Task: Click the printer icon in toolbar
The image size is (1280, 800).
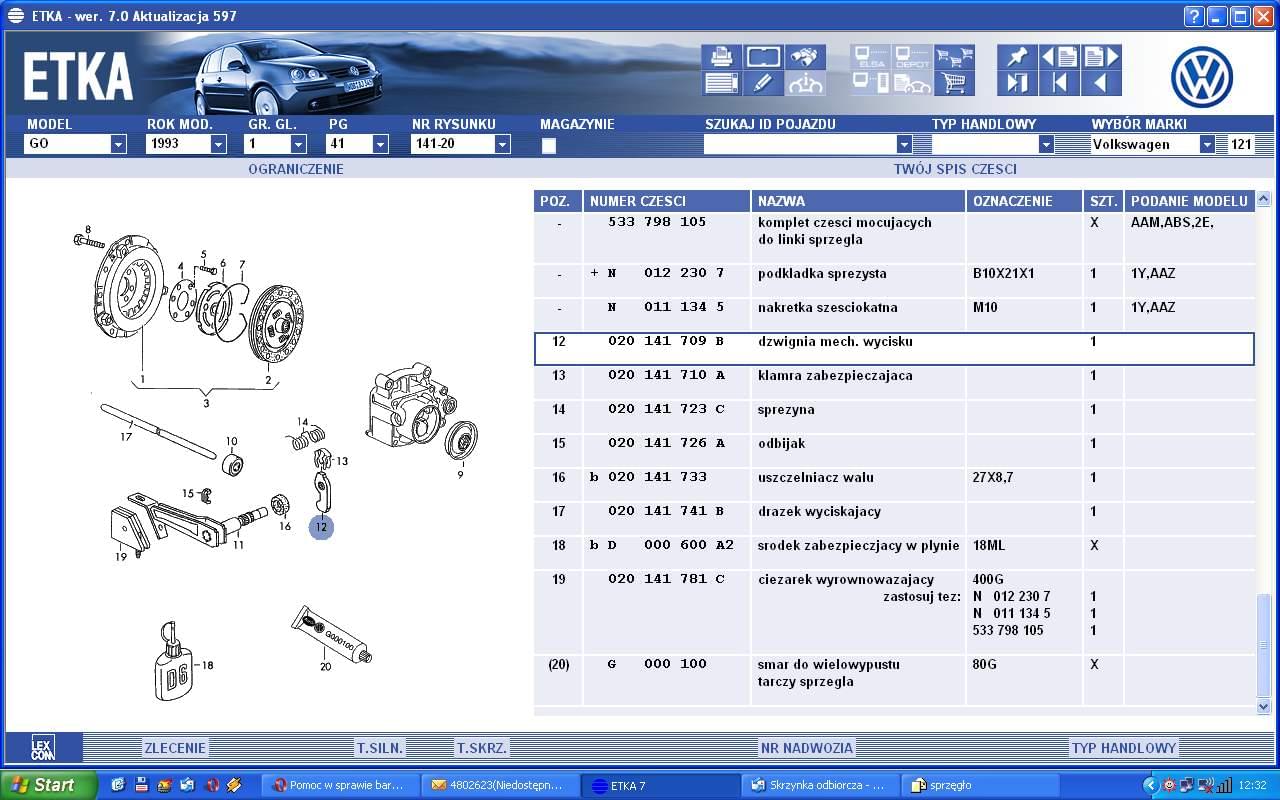Action: [722, 57]
